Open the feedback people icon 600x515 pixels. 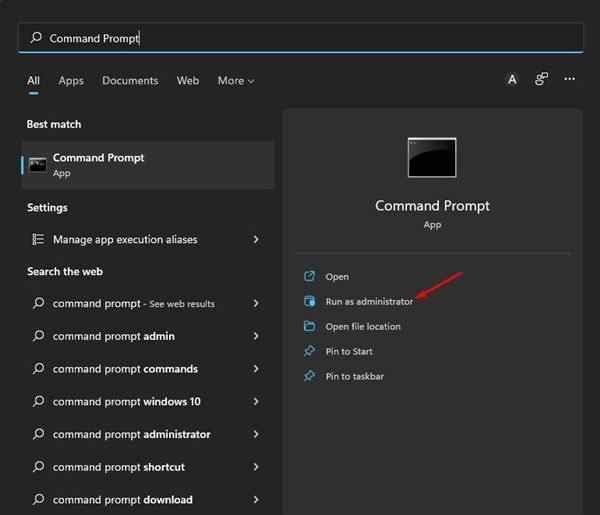541,79
